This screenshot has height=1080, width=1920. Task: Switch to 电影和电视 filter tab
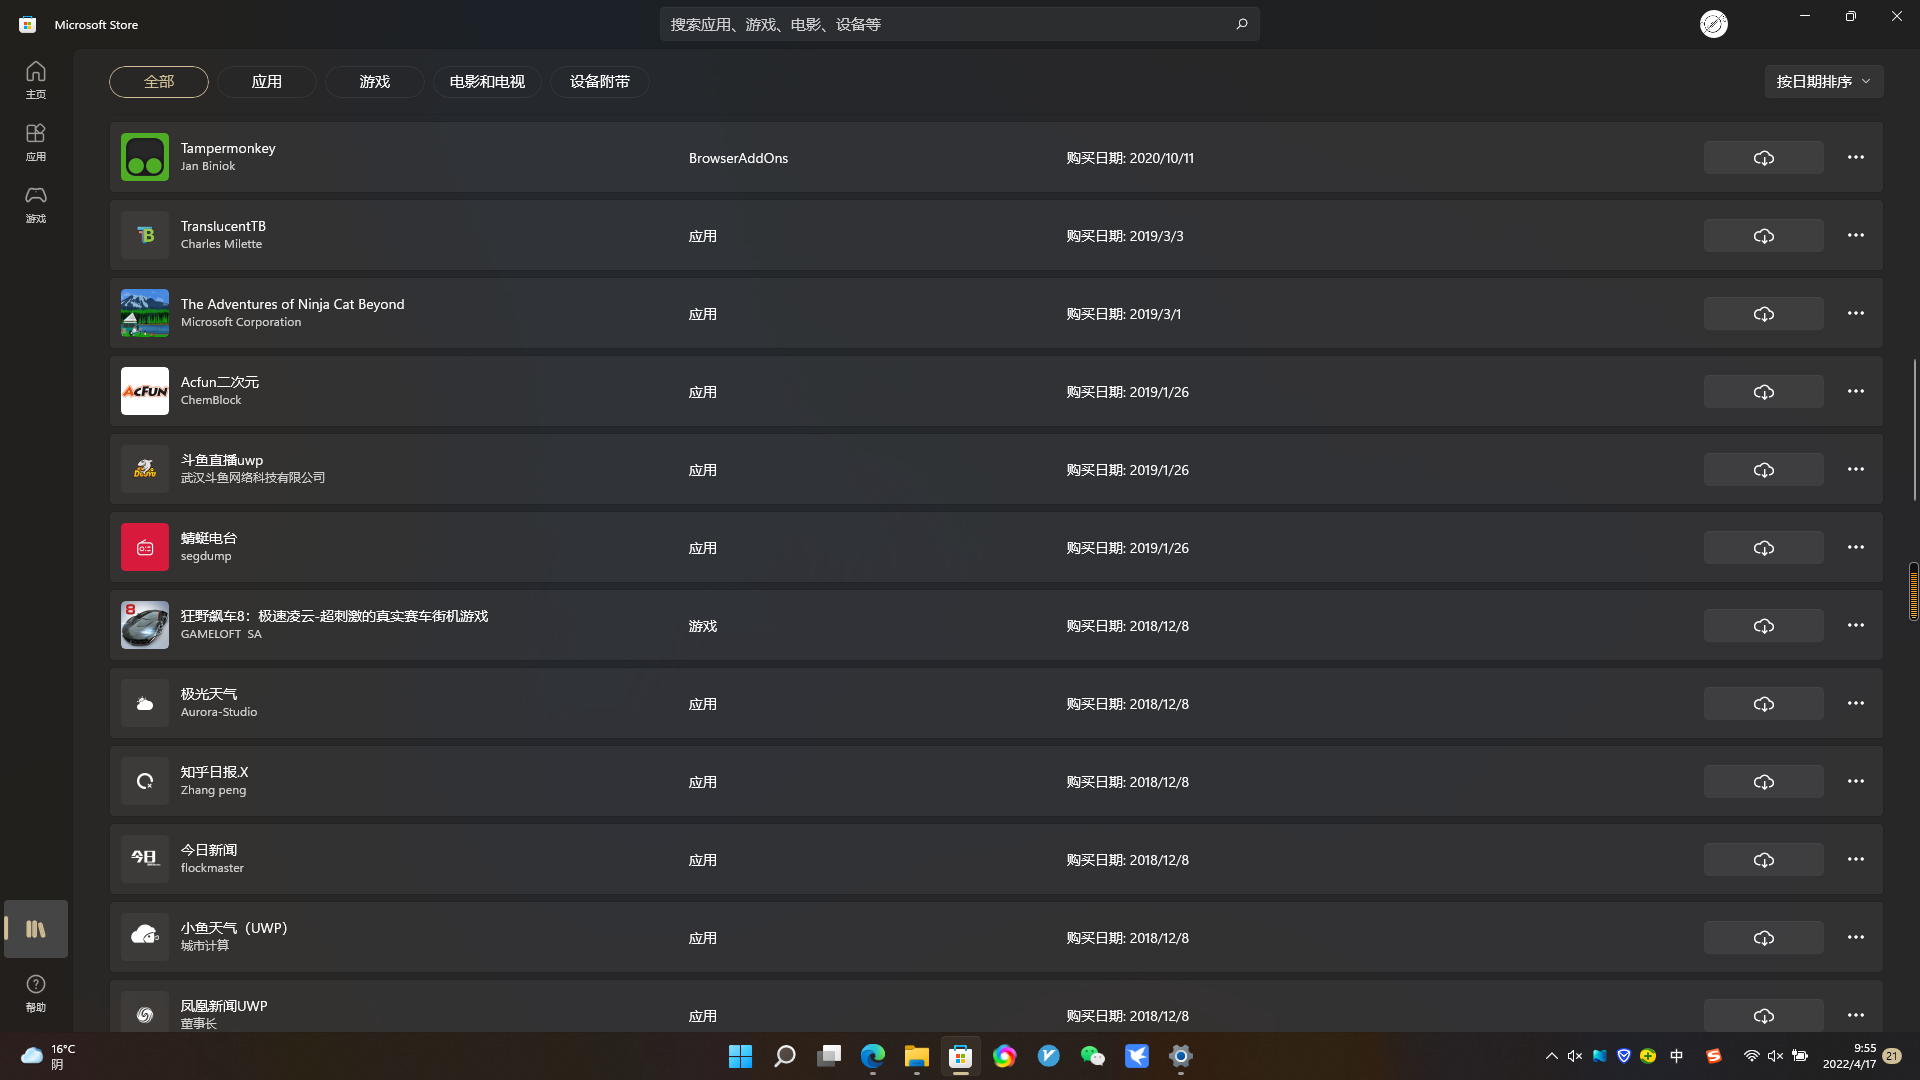pos(487,82)
